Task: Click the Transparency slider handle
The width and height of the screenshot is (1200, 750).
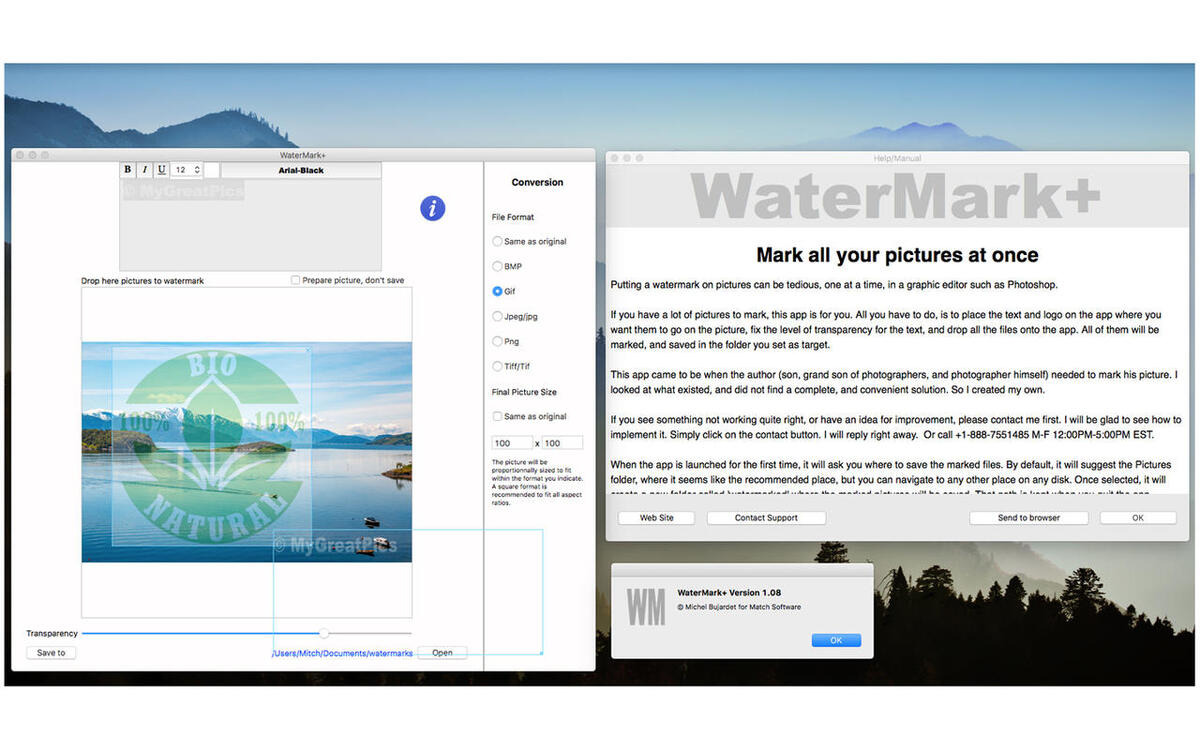Action: (324, 633)
